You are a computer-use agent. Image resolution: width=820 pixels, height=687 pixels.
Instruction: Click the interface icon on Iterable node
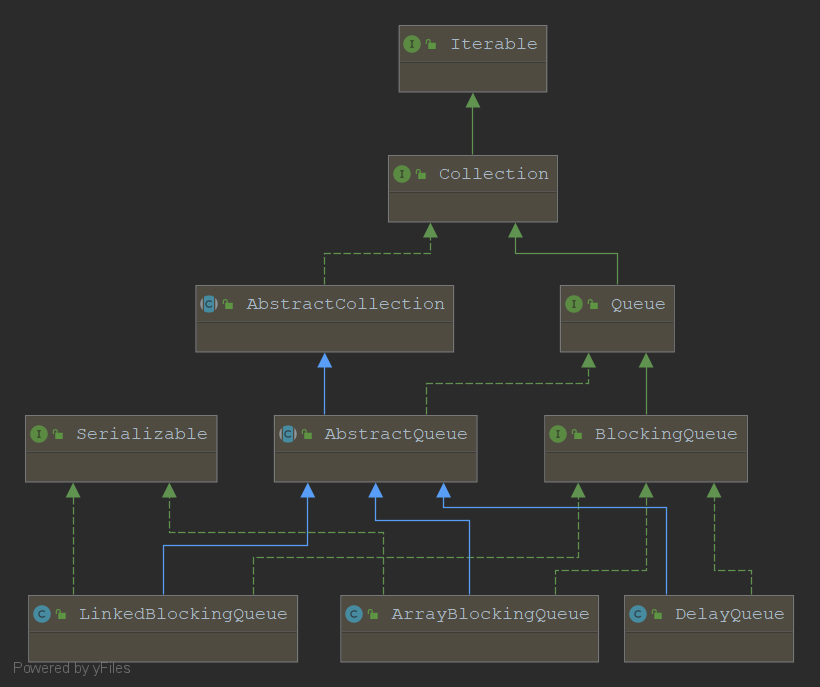coord(412,44)
